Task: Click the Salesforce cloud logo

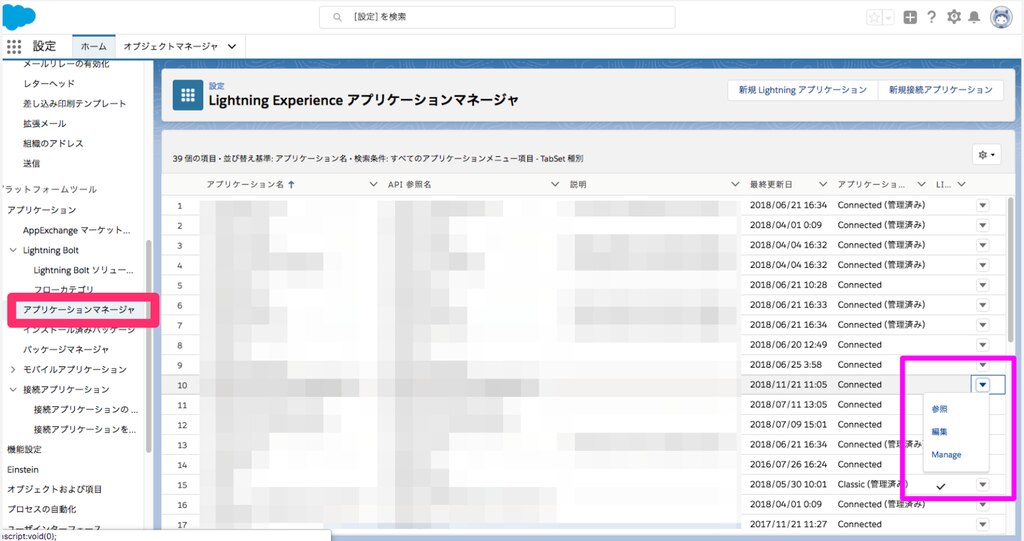Action: pyautogui.click(x=18, y=16)
